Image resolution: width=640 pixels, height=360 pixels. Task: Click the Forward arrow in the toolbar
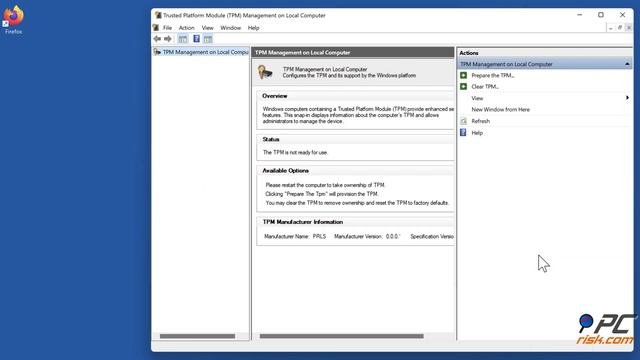[x=168, y=39]
